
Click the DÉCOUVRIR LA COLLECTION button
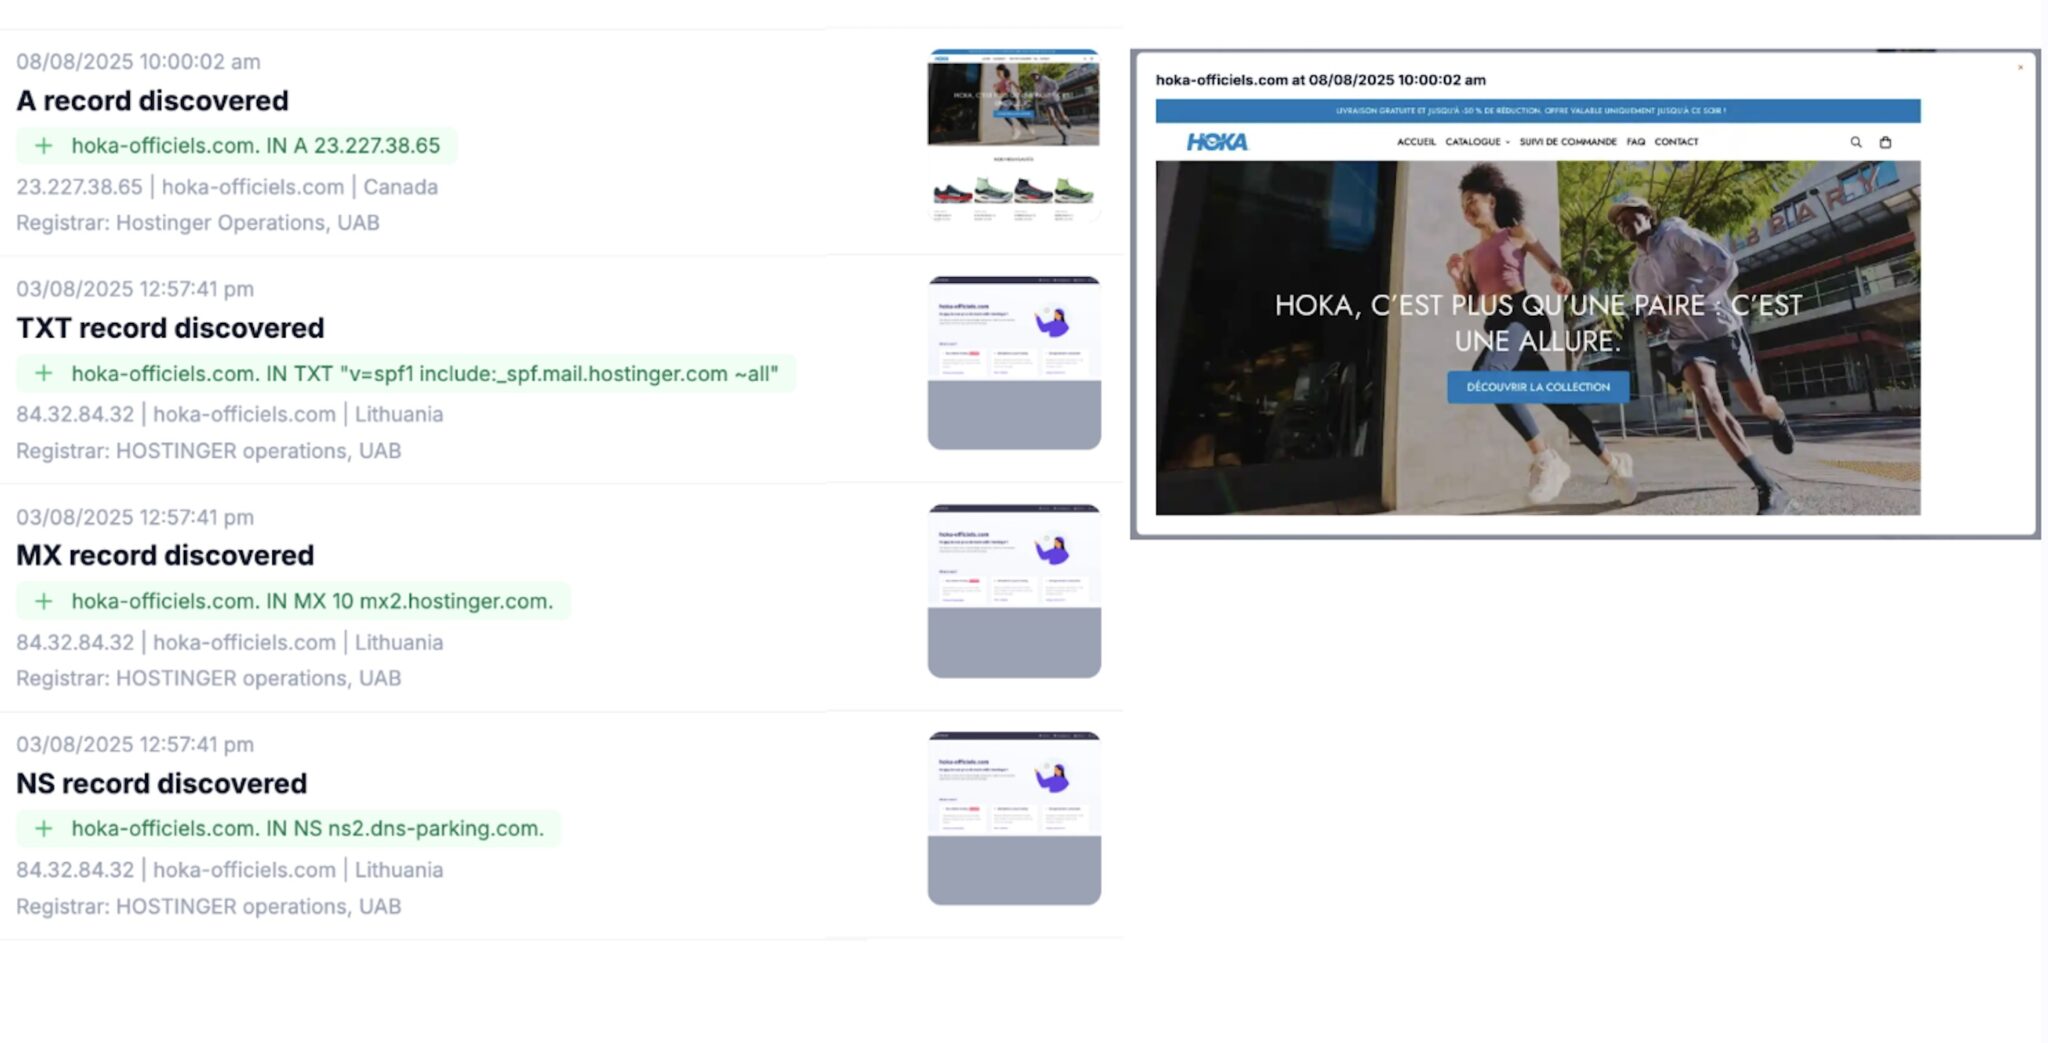pyautogui.click(x=1538, y=387)
